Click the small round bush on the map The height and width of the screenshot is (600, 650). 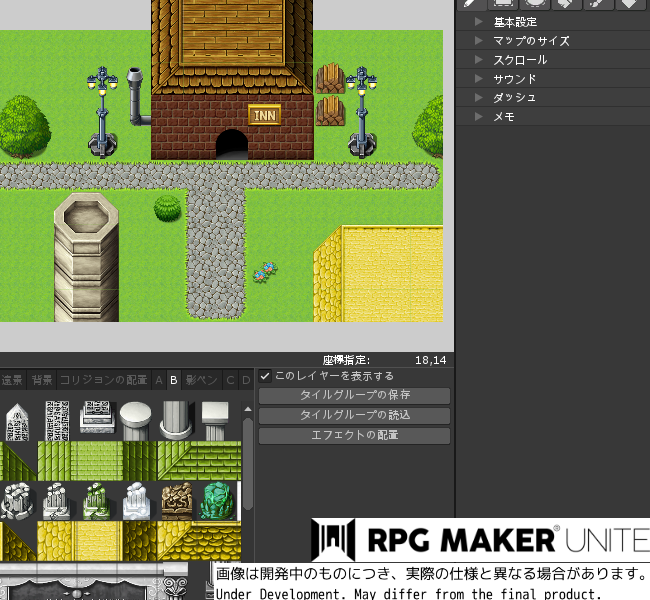click(x=167, y=208)
